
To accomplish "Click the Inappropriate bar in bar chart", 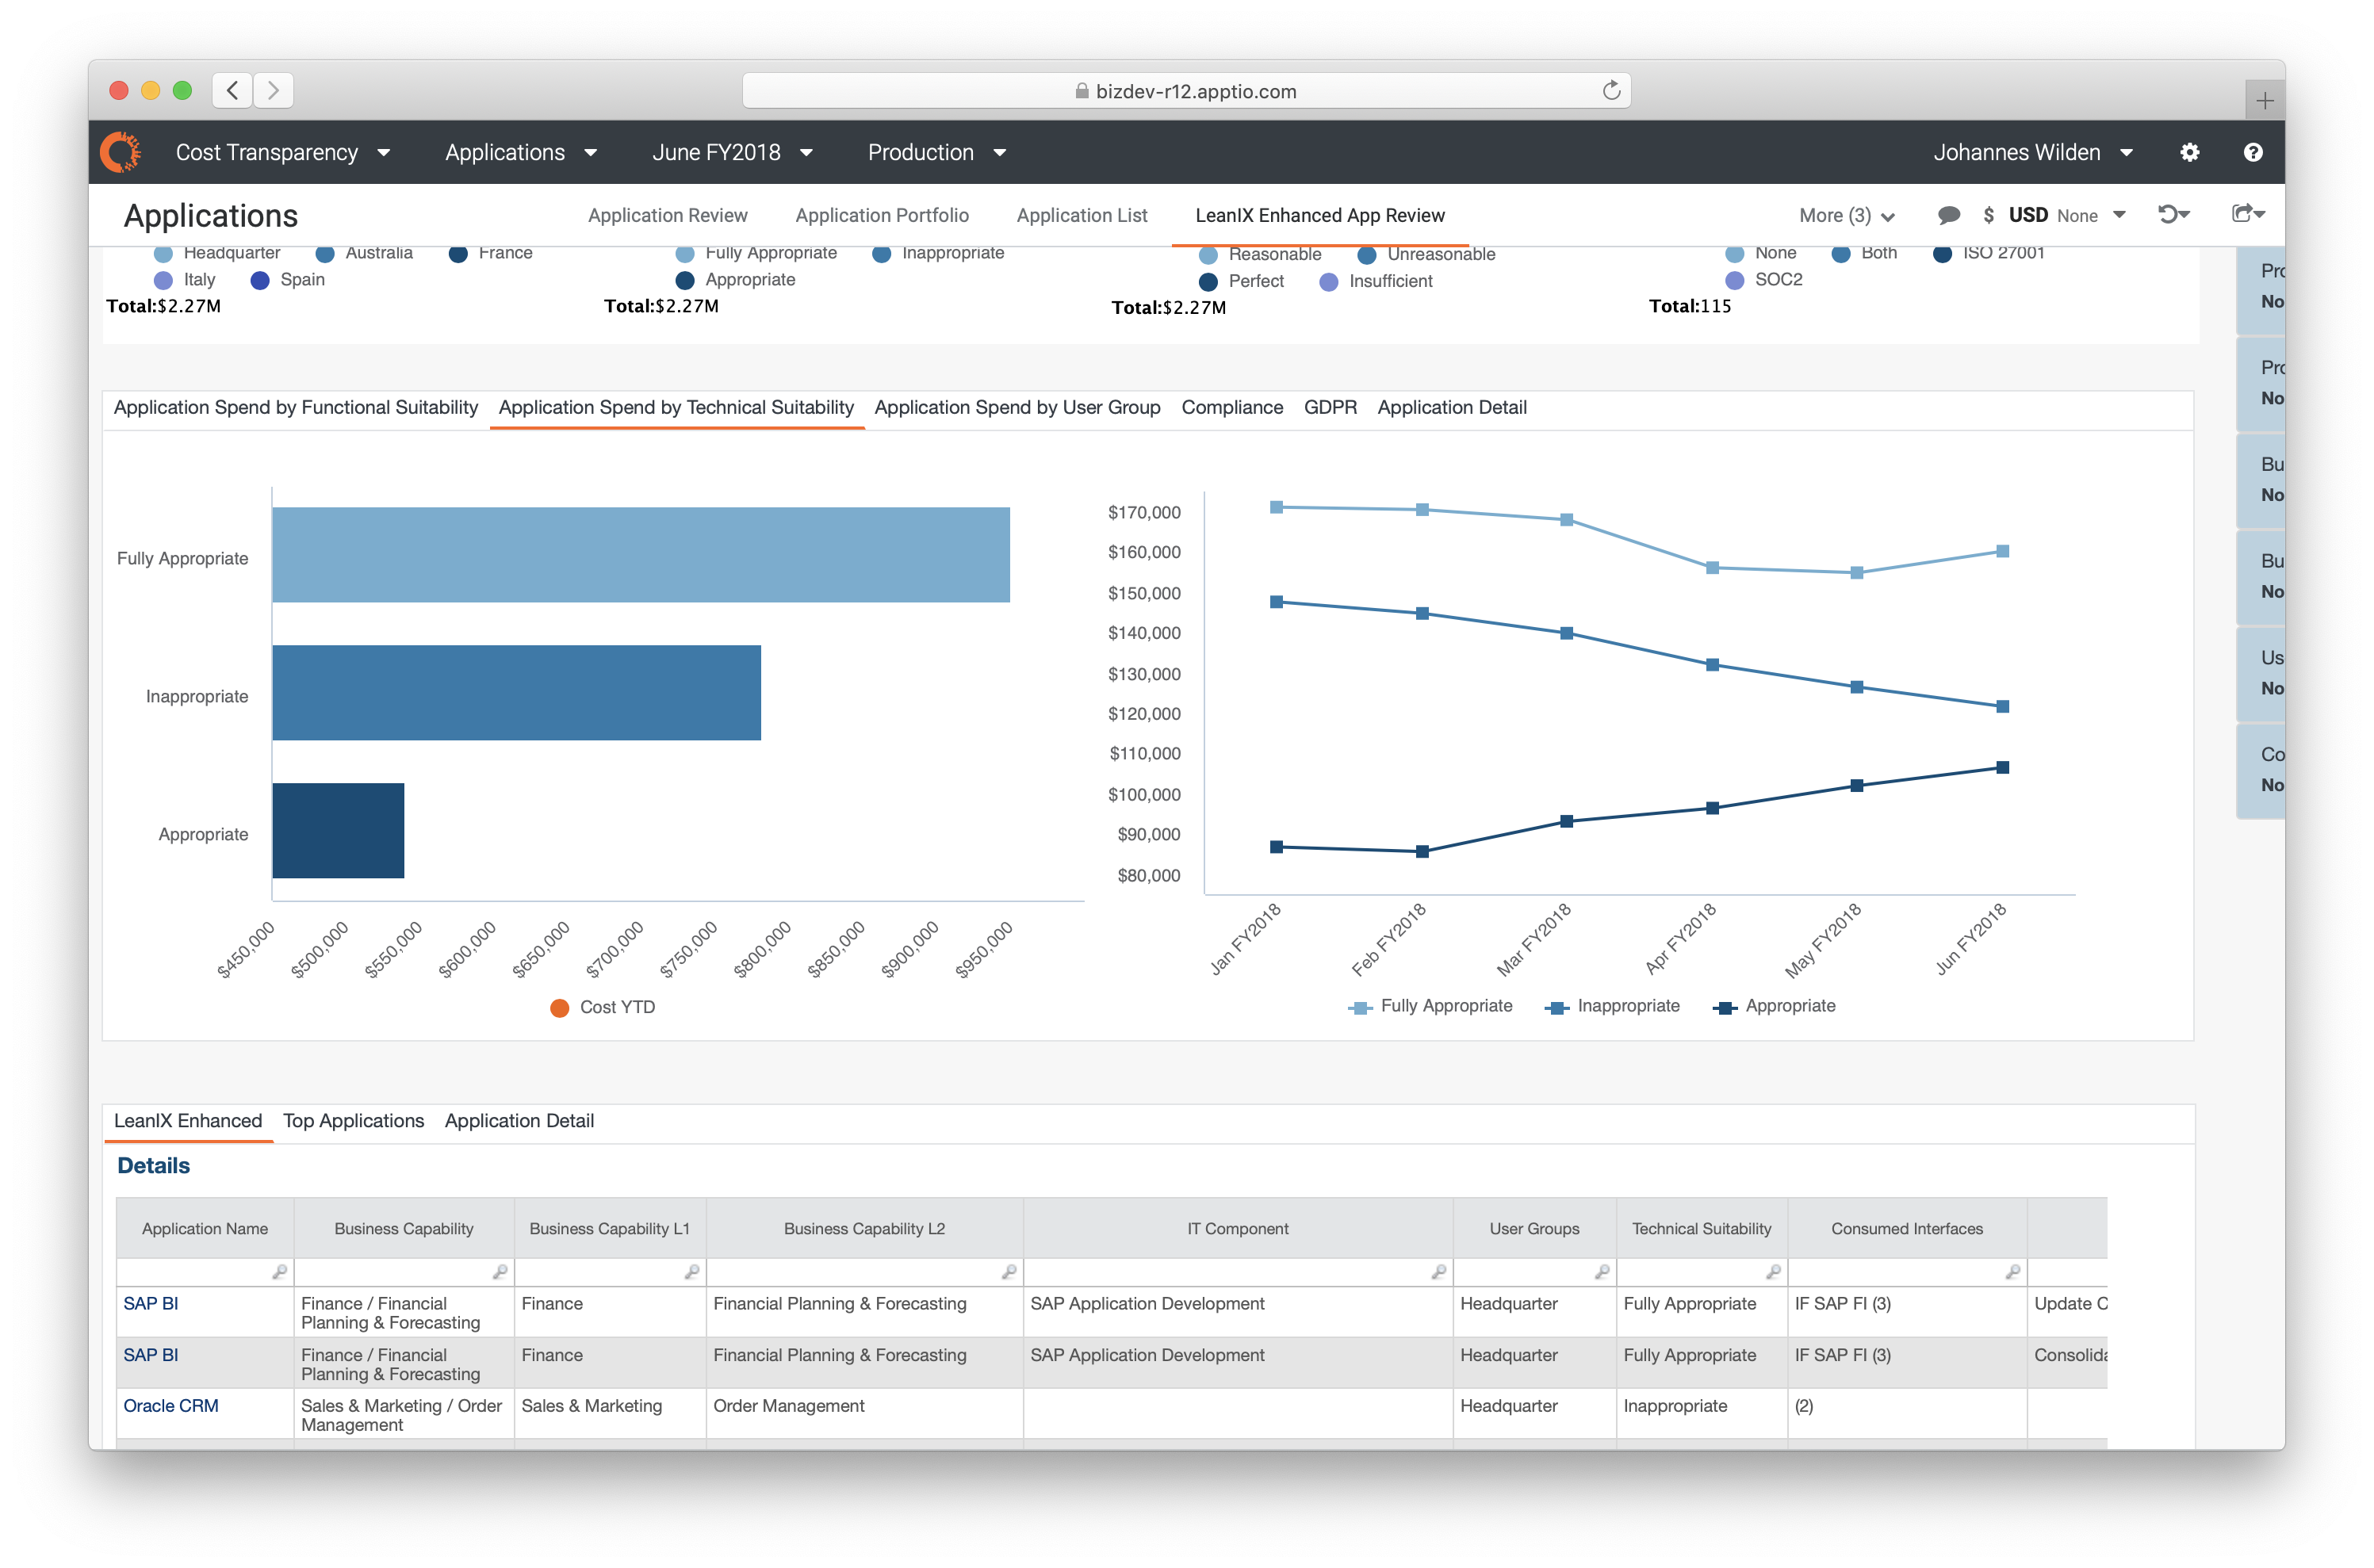I will [x=516, y=693].
